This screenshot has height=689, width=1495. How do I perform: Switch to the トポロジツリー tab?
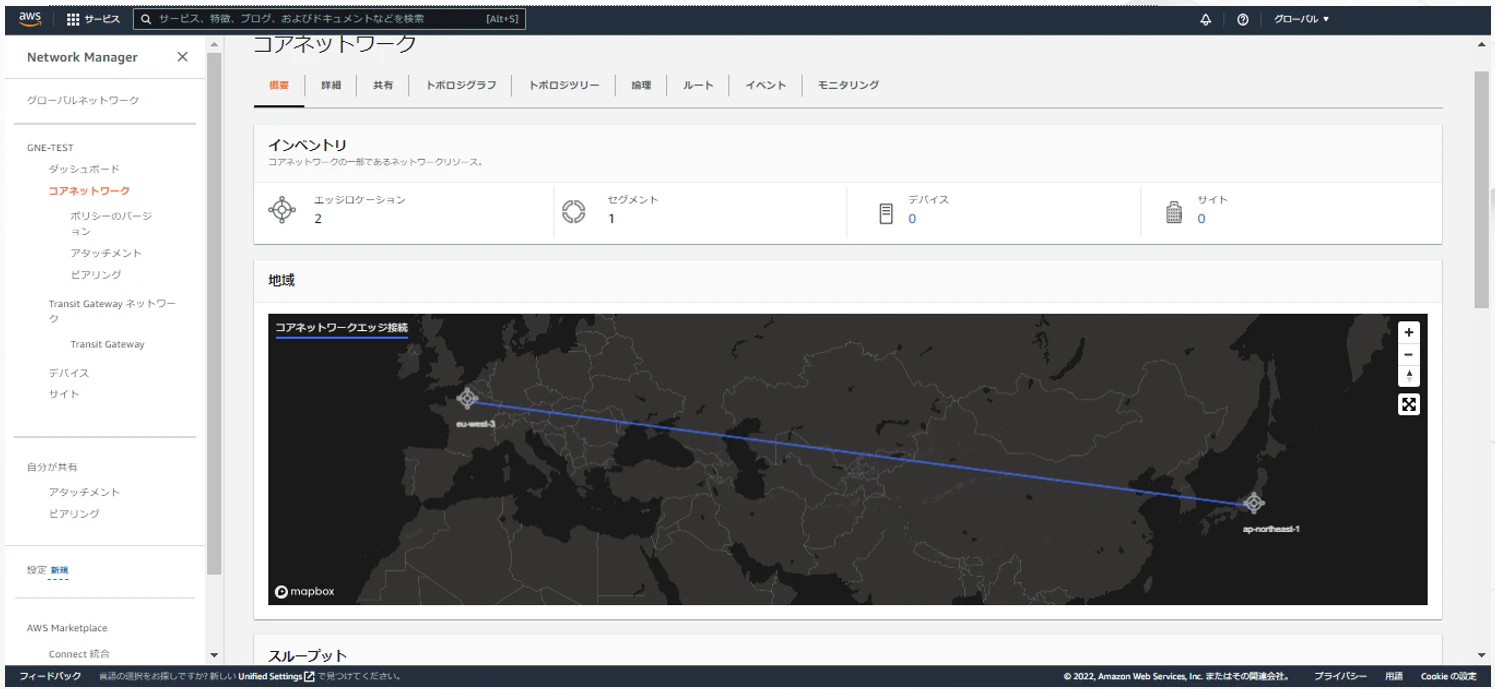(x=564, y=85)
